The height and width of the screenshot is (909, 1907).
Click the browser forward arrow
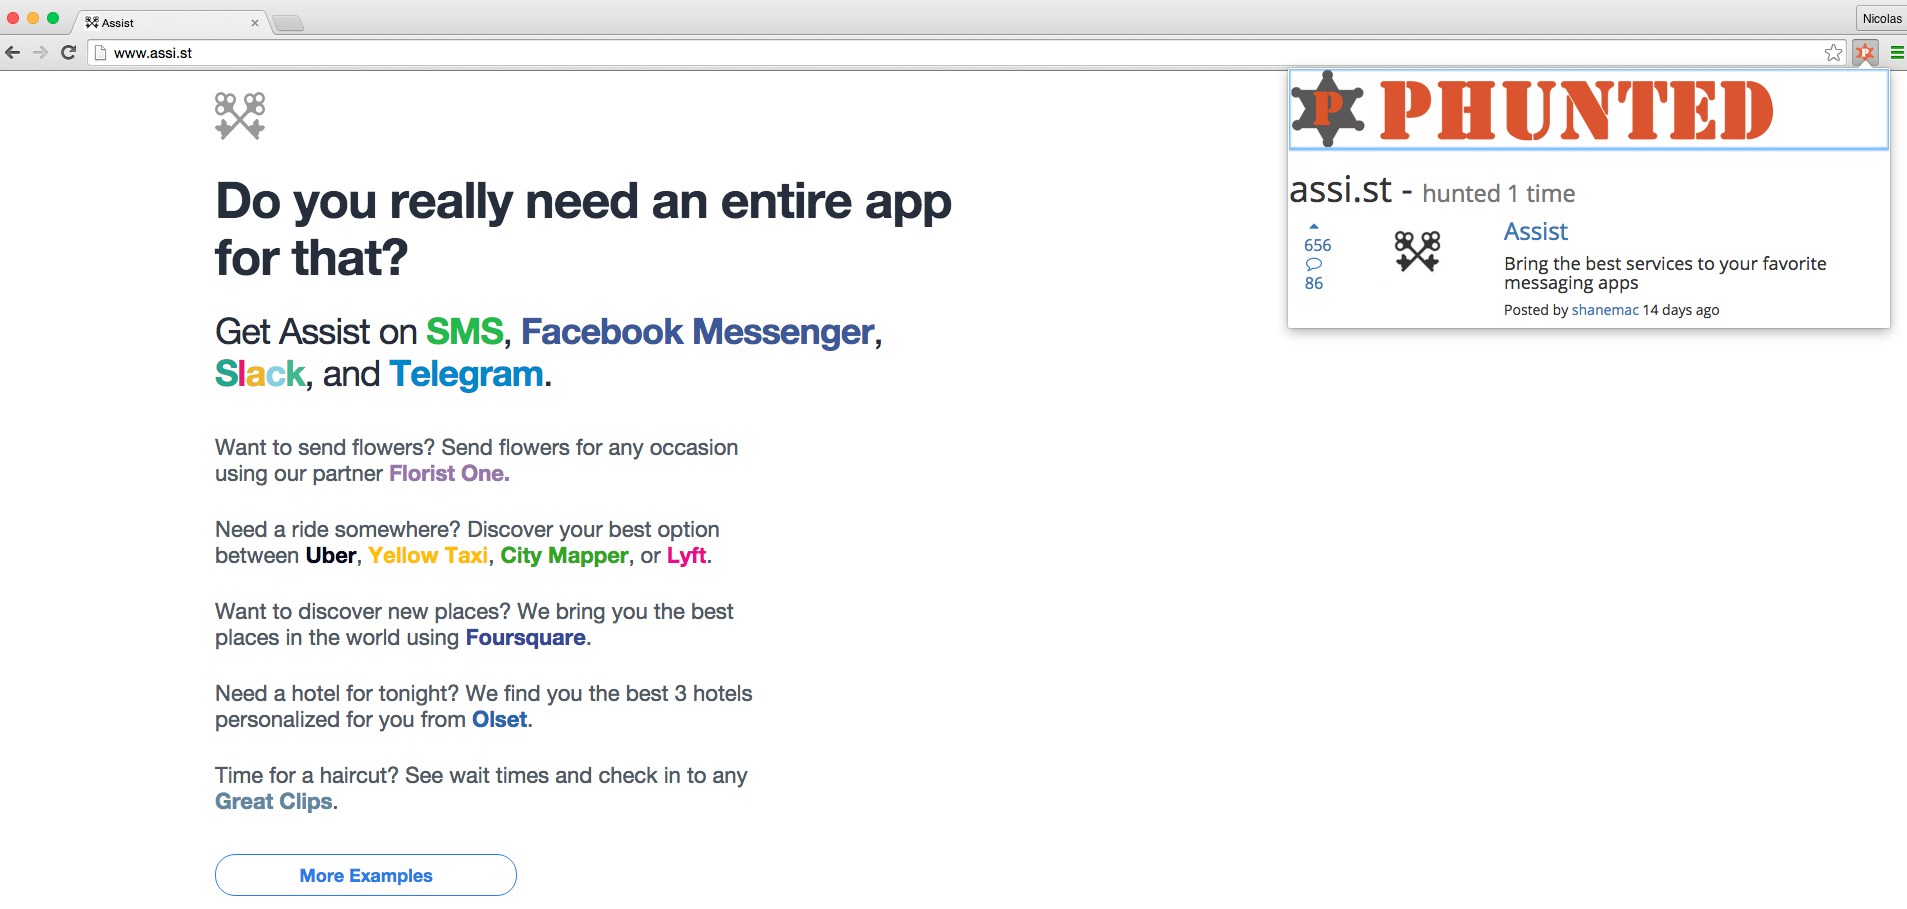coord(40,52)
